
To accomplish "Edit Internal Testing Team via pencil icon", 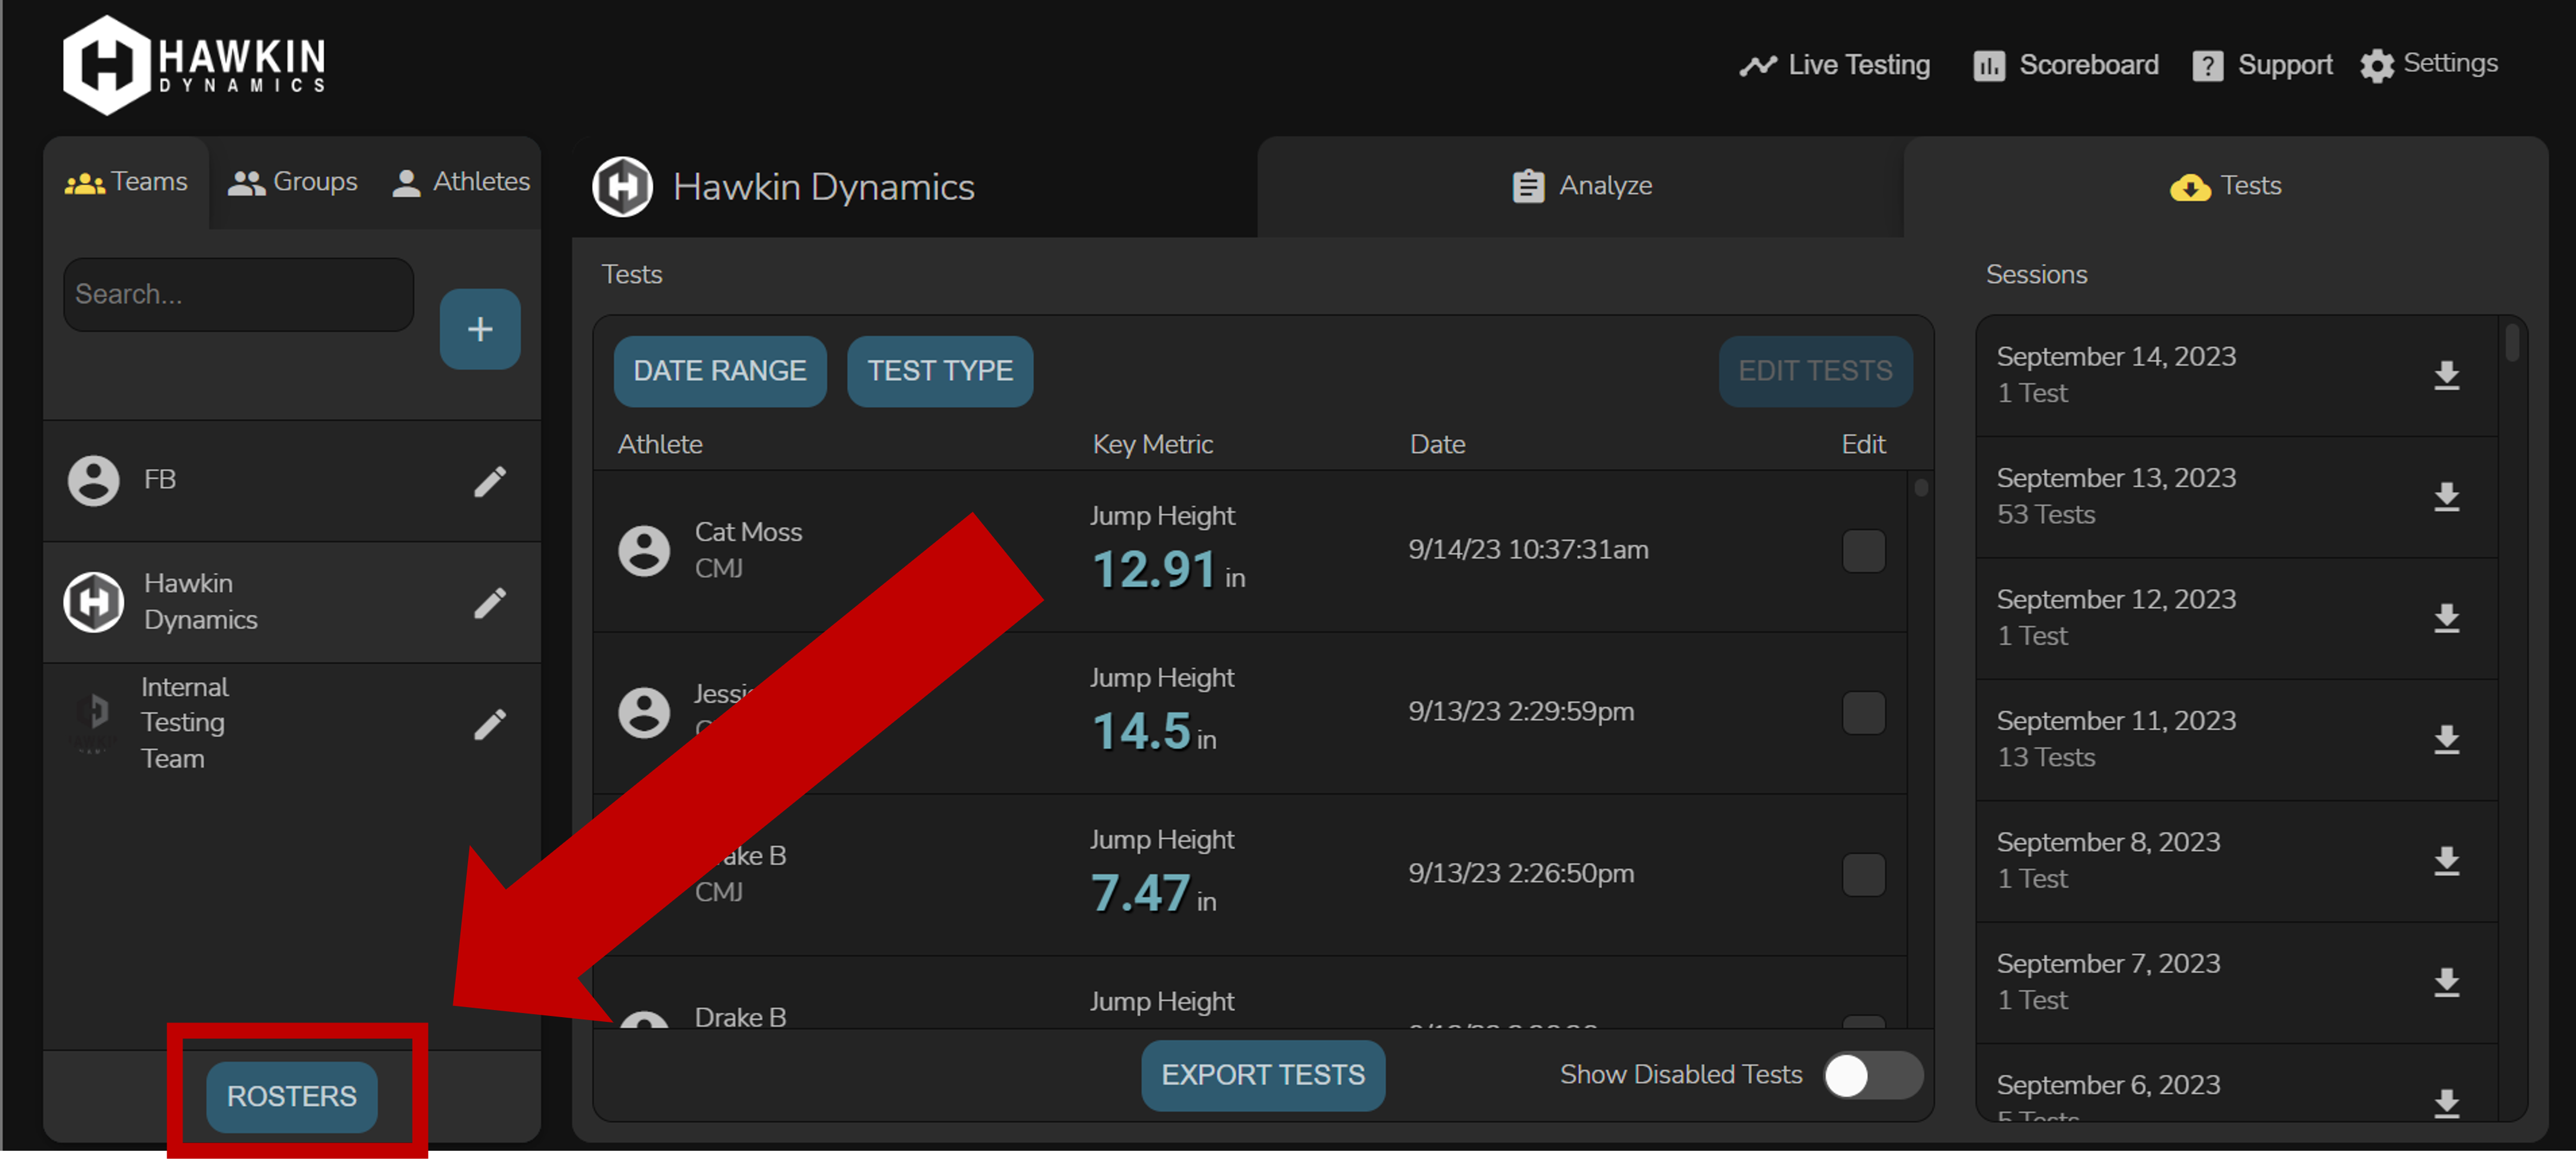I will point(489,724).
